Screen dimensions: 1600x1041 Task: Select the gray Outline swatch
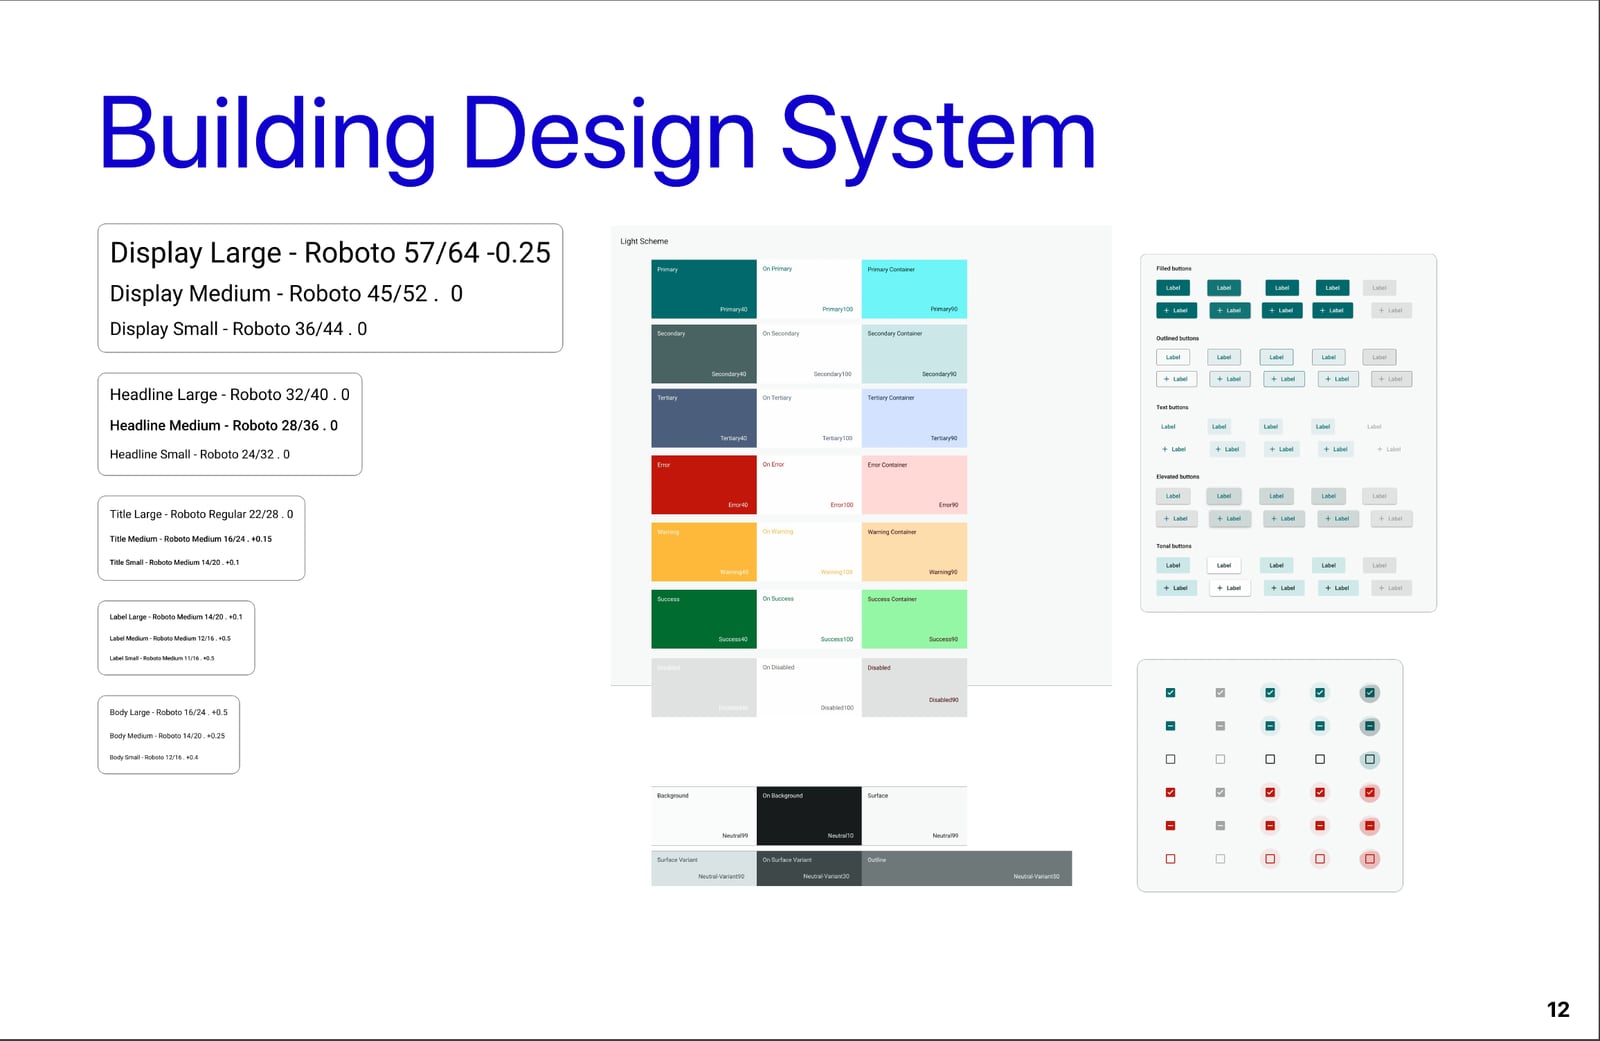[x=967, y=868]
